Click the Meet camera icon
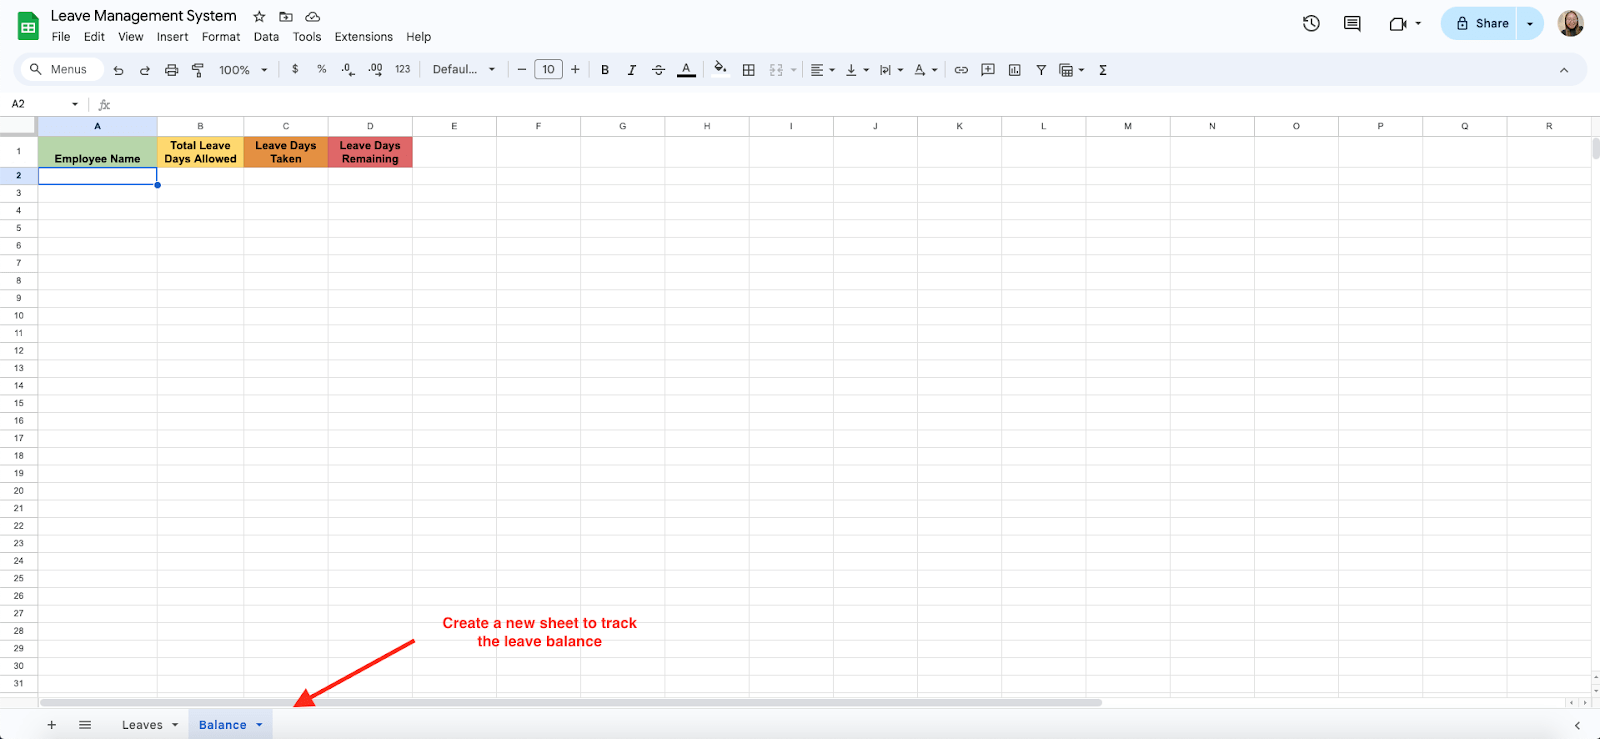 (x=1398, y=23)
